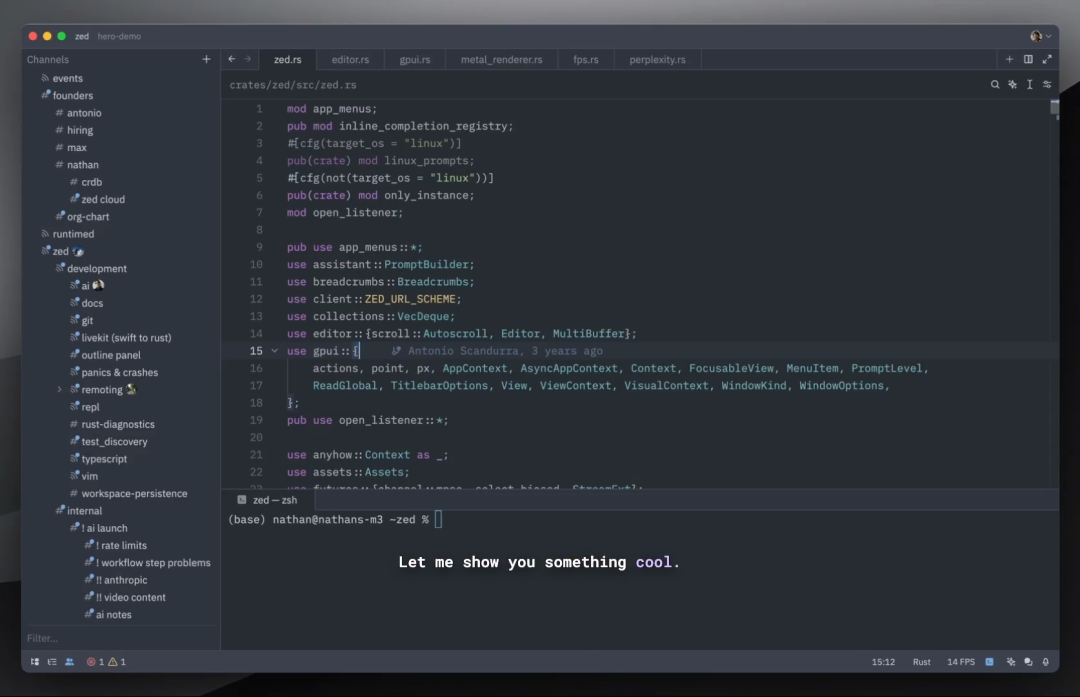Viewport: 1080px width, 697px height.
Task: Go forward with the right arrow
Action: 248,59
